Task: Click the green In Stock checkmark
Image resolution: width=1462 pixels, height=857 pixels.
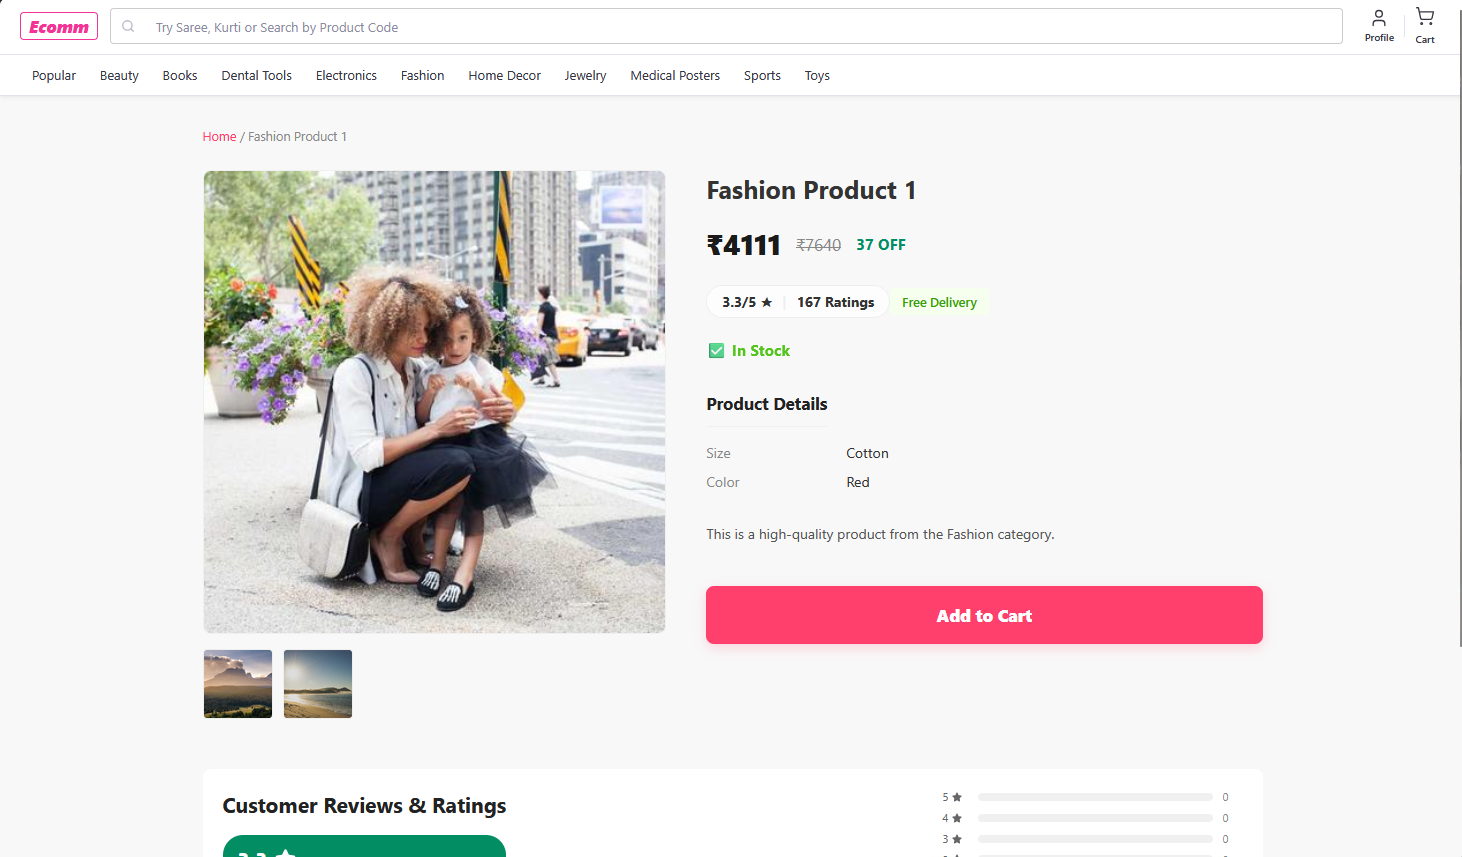Action: point(716,351)
